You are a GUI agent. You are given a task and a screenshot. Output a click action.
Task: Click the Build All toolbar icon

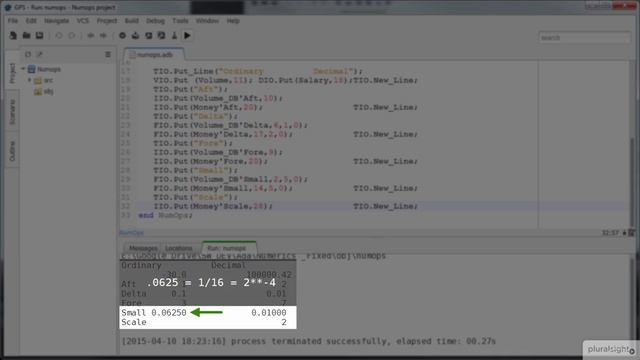click(x=136, y=36)
